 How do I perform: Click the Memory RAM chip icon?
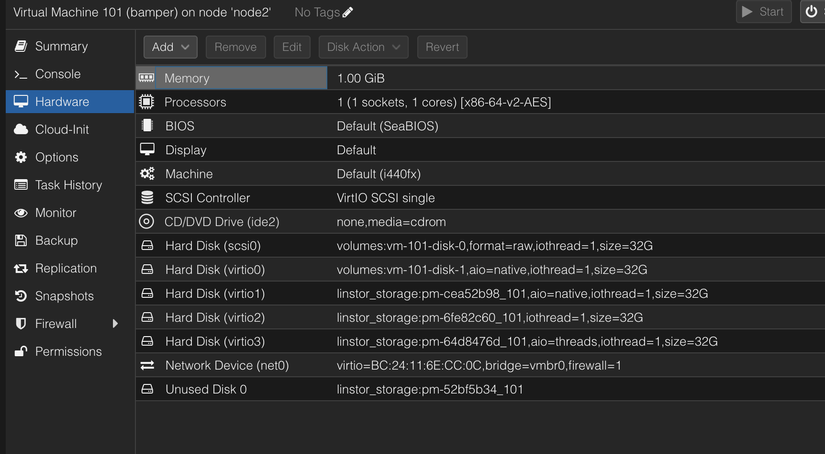[146, 78]
